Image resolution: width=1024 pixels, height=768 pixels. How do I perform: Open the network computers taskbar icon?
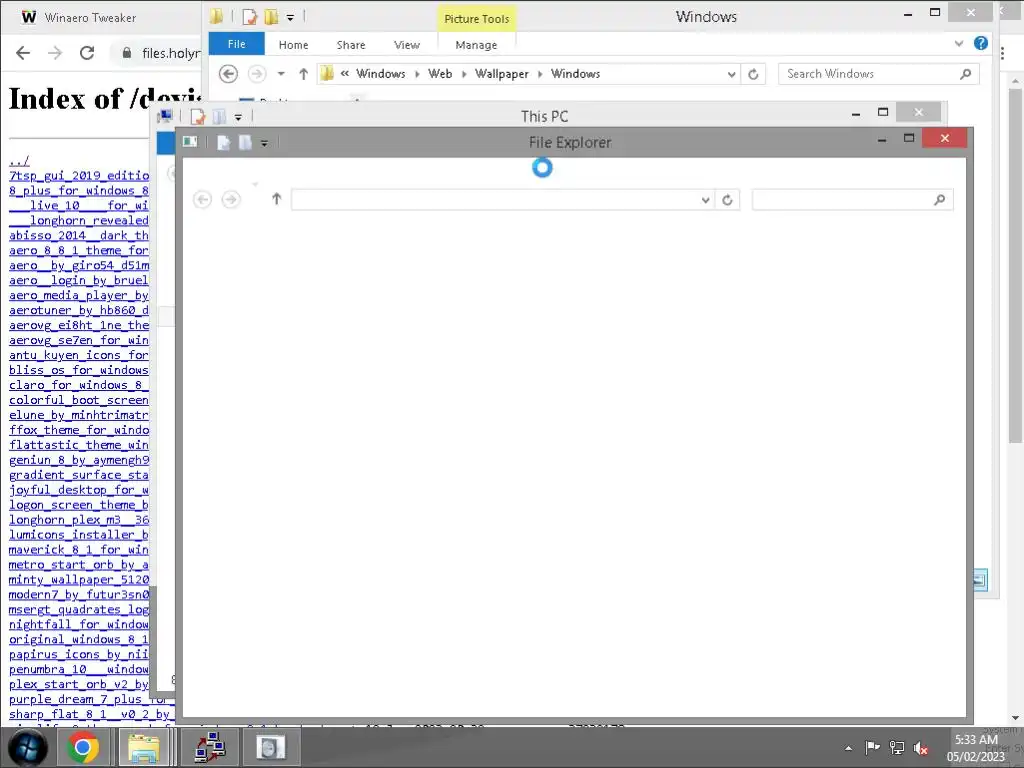[x=210, y=747]
